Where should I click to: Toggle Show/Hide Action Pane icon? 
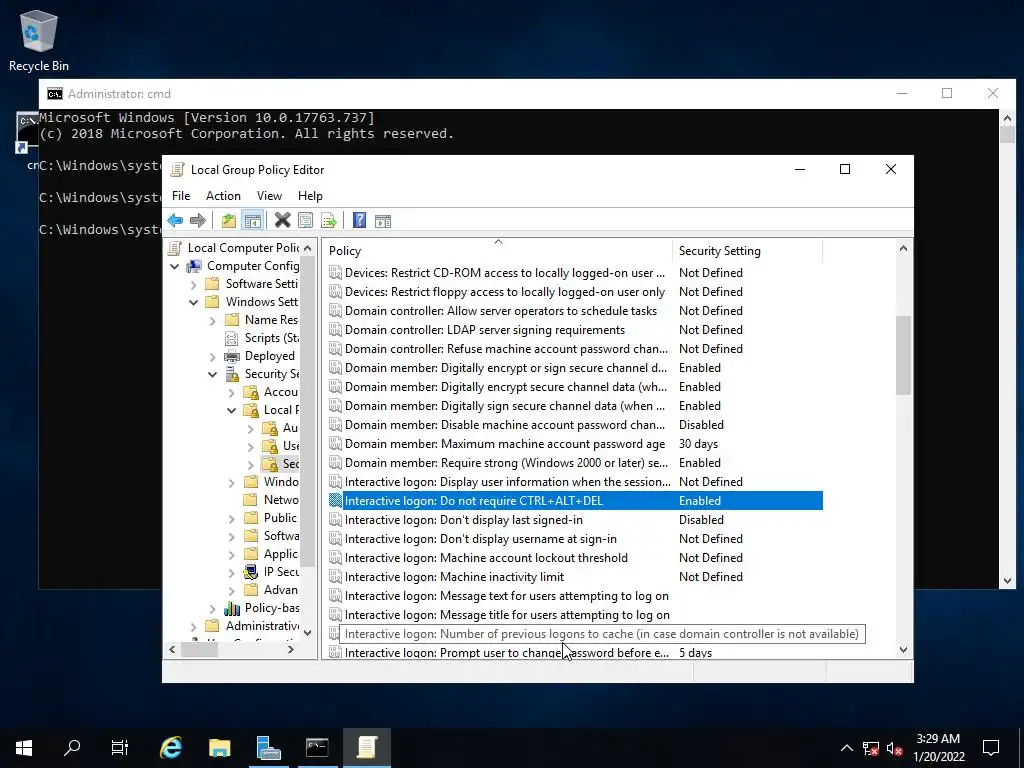(x=383, y=221)
